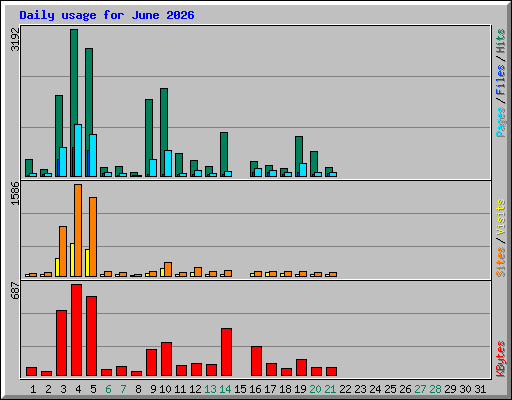The image size is (512, 400).
Task: Click green weekend day label 7
Action: point(123,389)
